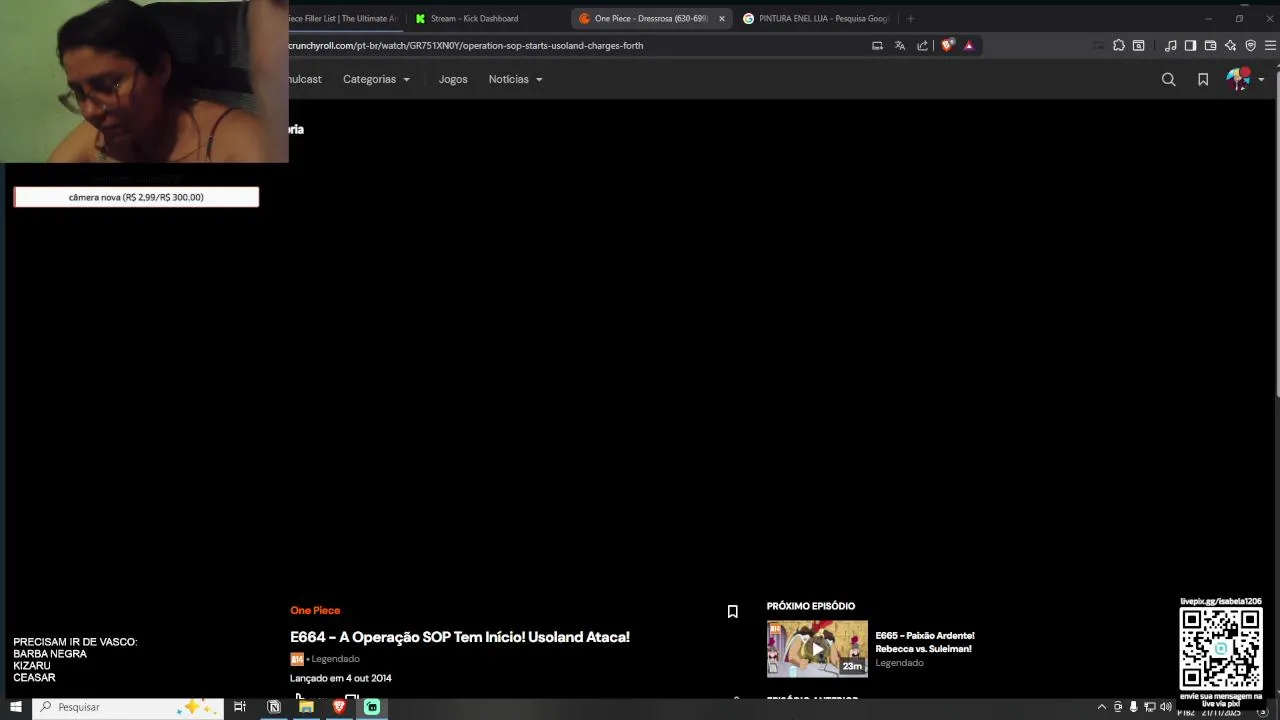1280x720 pixels.
Task: Open Brave Leo AI sparkle icon
Action: [x=1230, y=45]
